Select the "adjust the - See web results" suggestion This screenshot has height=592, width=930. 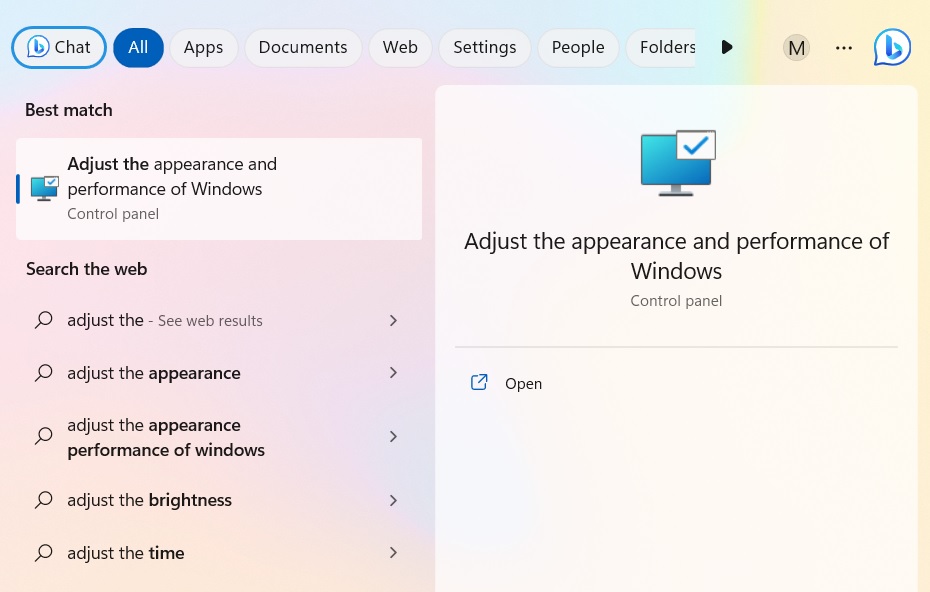click(164, 319)
